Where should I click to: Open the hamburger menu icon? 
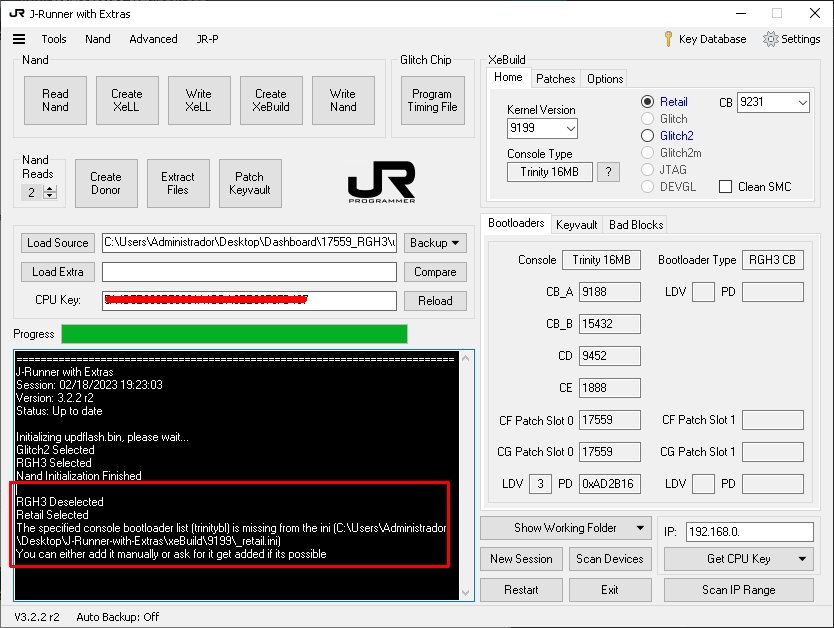coord(19,39)
